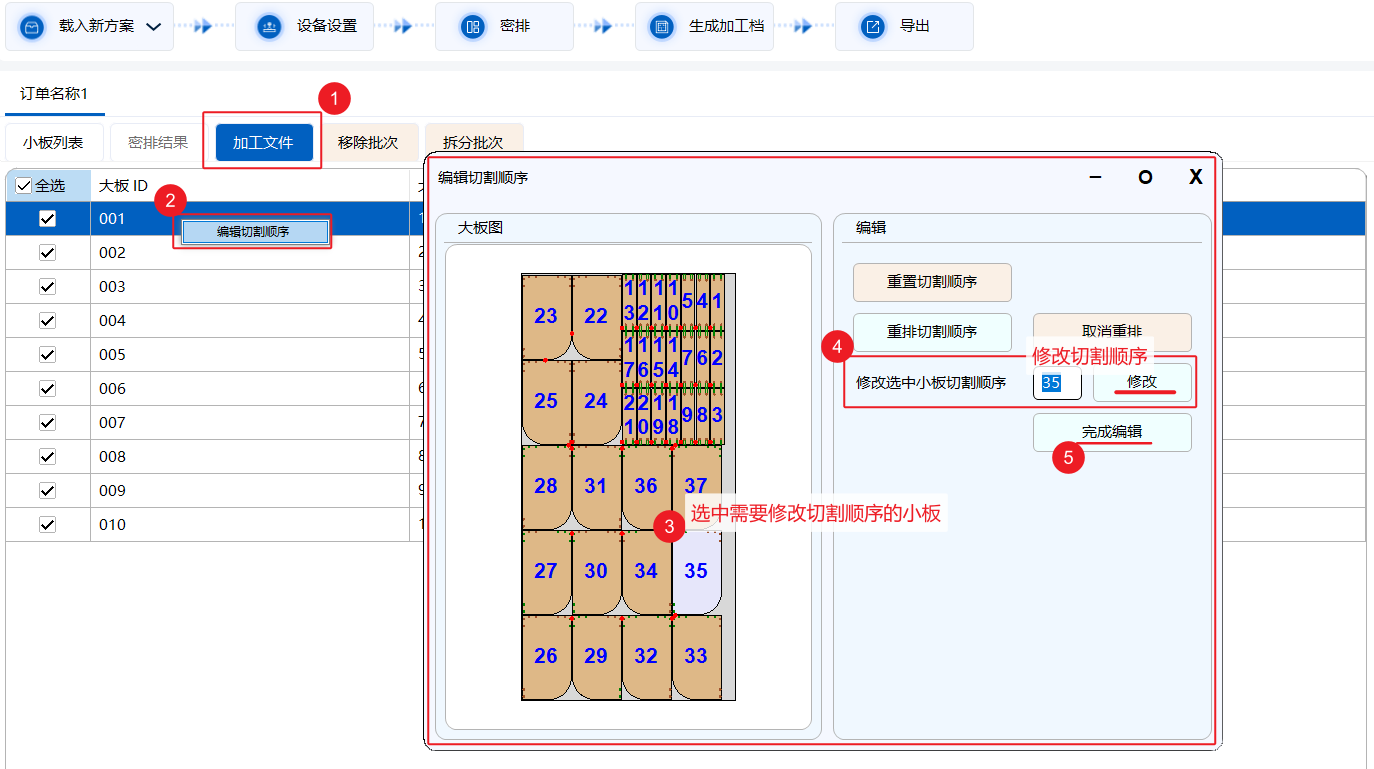The height and width of the screenshot is (769, 1374).
Task: Choose 编辑切割顺序 from the context menu
Action: tap(253, 232)
